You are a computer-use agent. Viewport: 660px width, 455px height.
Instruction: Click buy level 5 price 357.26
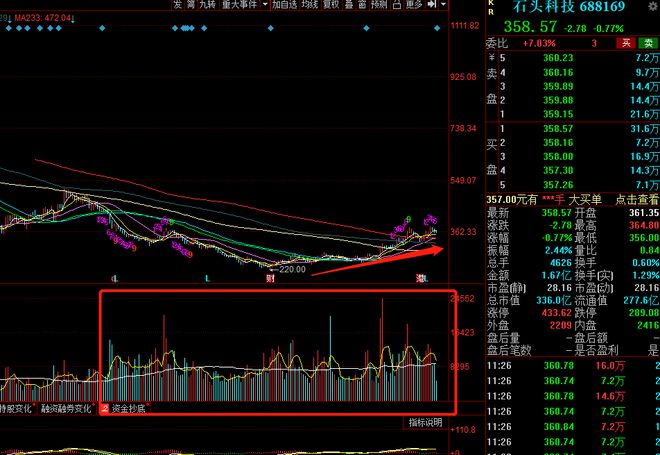tap(558, 184)
